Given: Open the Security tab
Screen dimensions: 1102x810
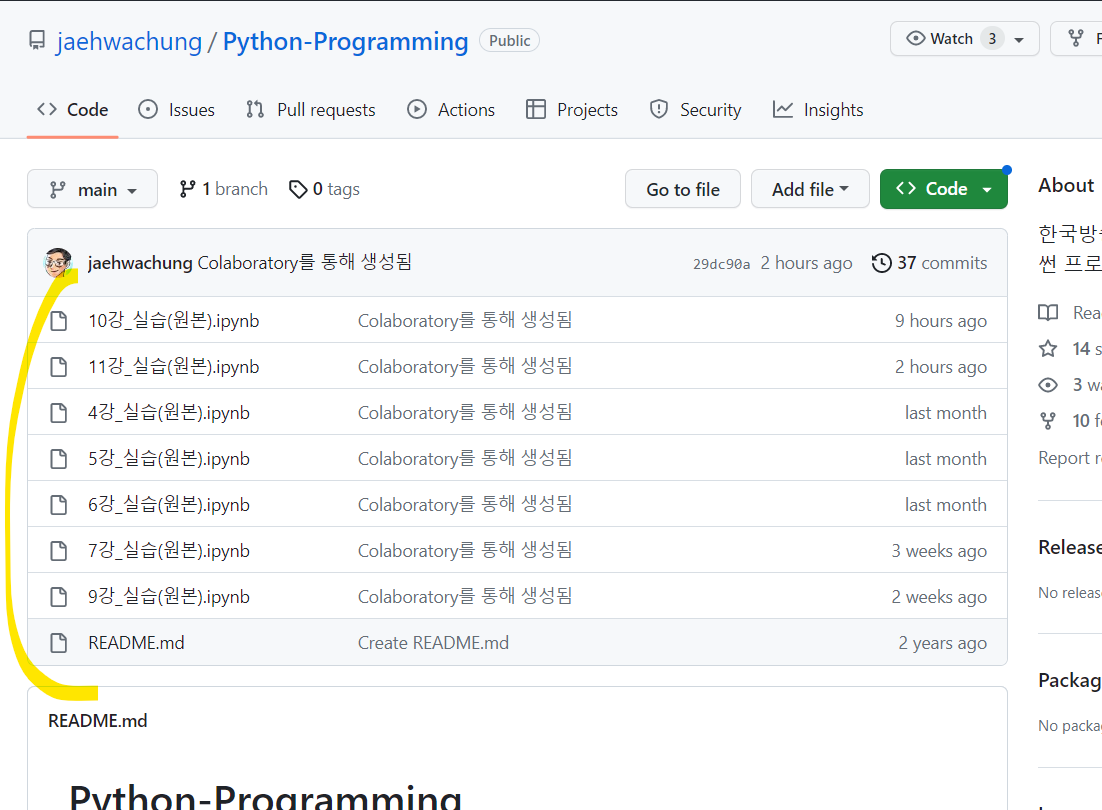Looking at the screenshot, I should click(x=695, y=110).
